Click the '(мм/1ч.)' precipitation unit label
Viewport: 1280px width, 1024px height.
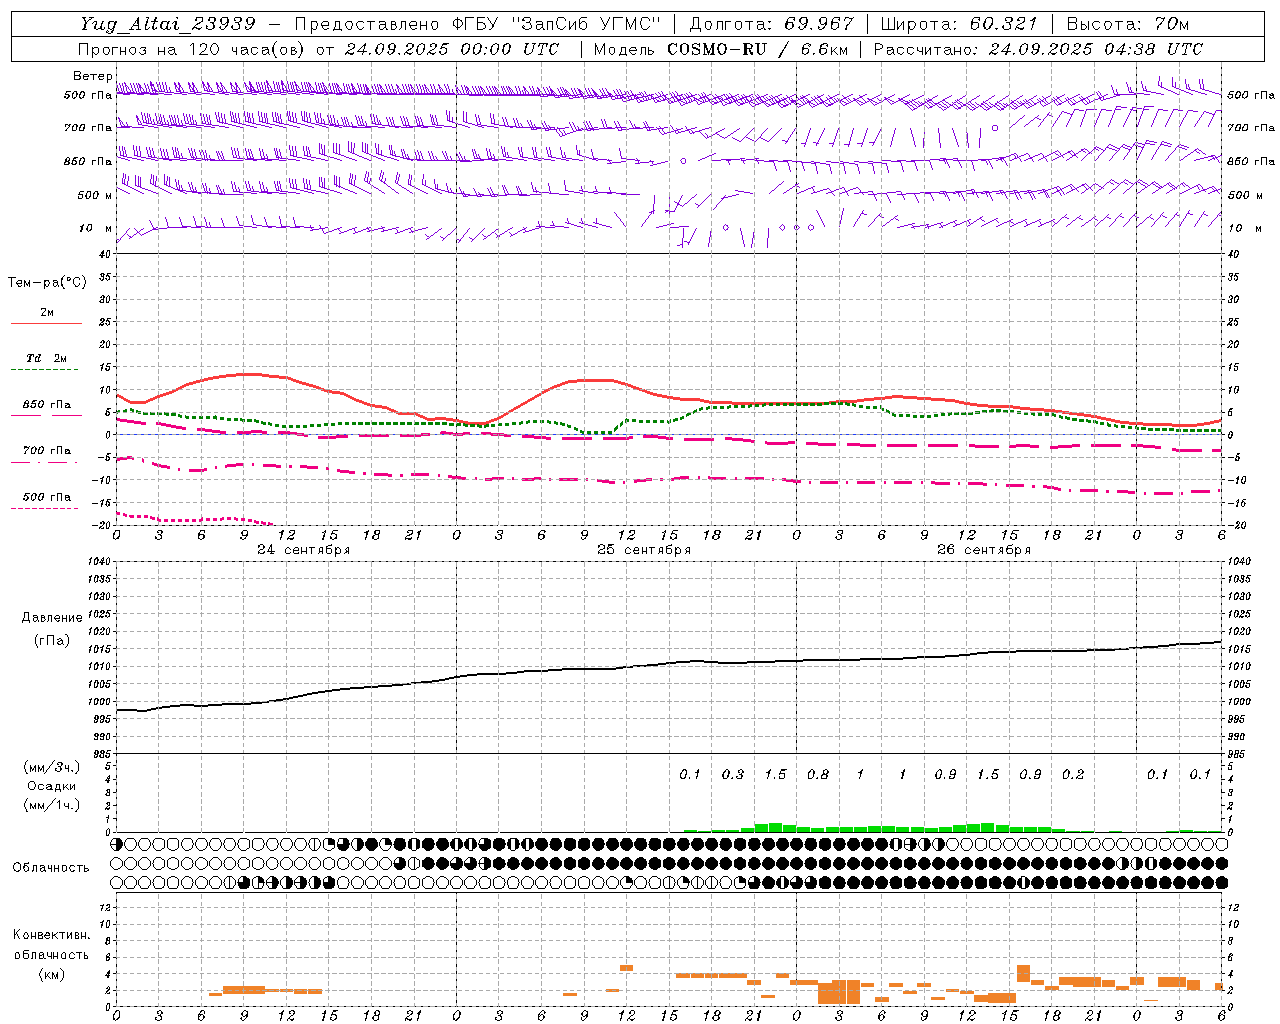(x=52, y=805)
